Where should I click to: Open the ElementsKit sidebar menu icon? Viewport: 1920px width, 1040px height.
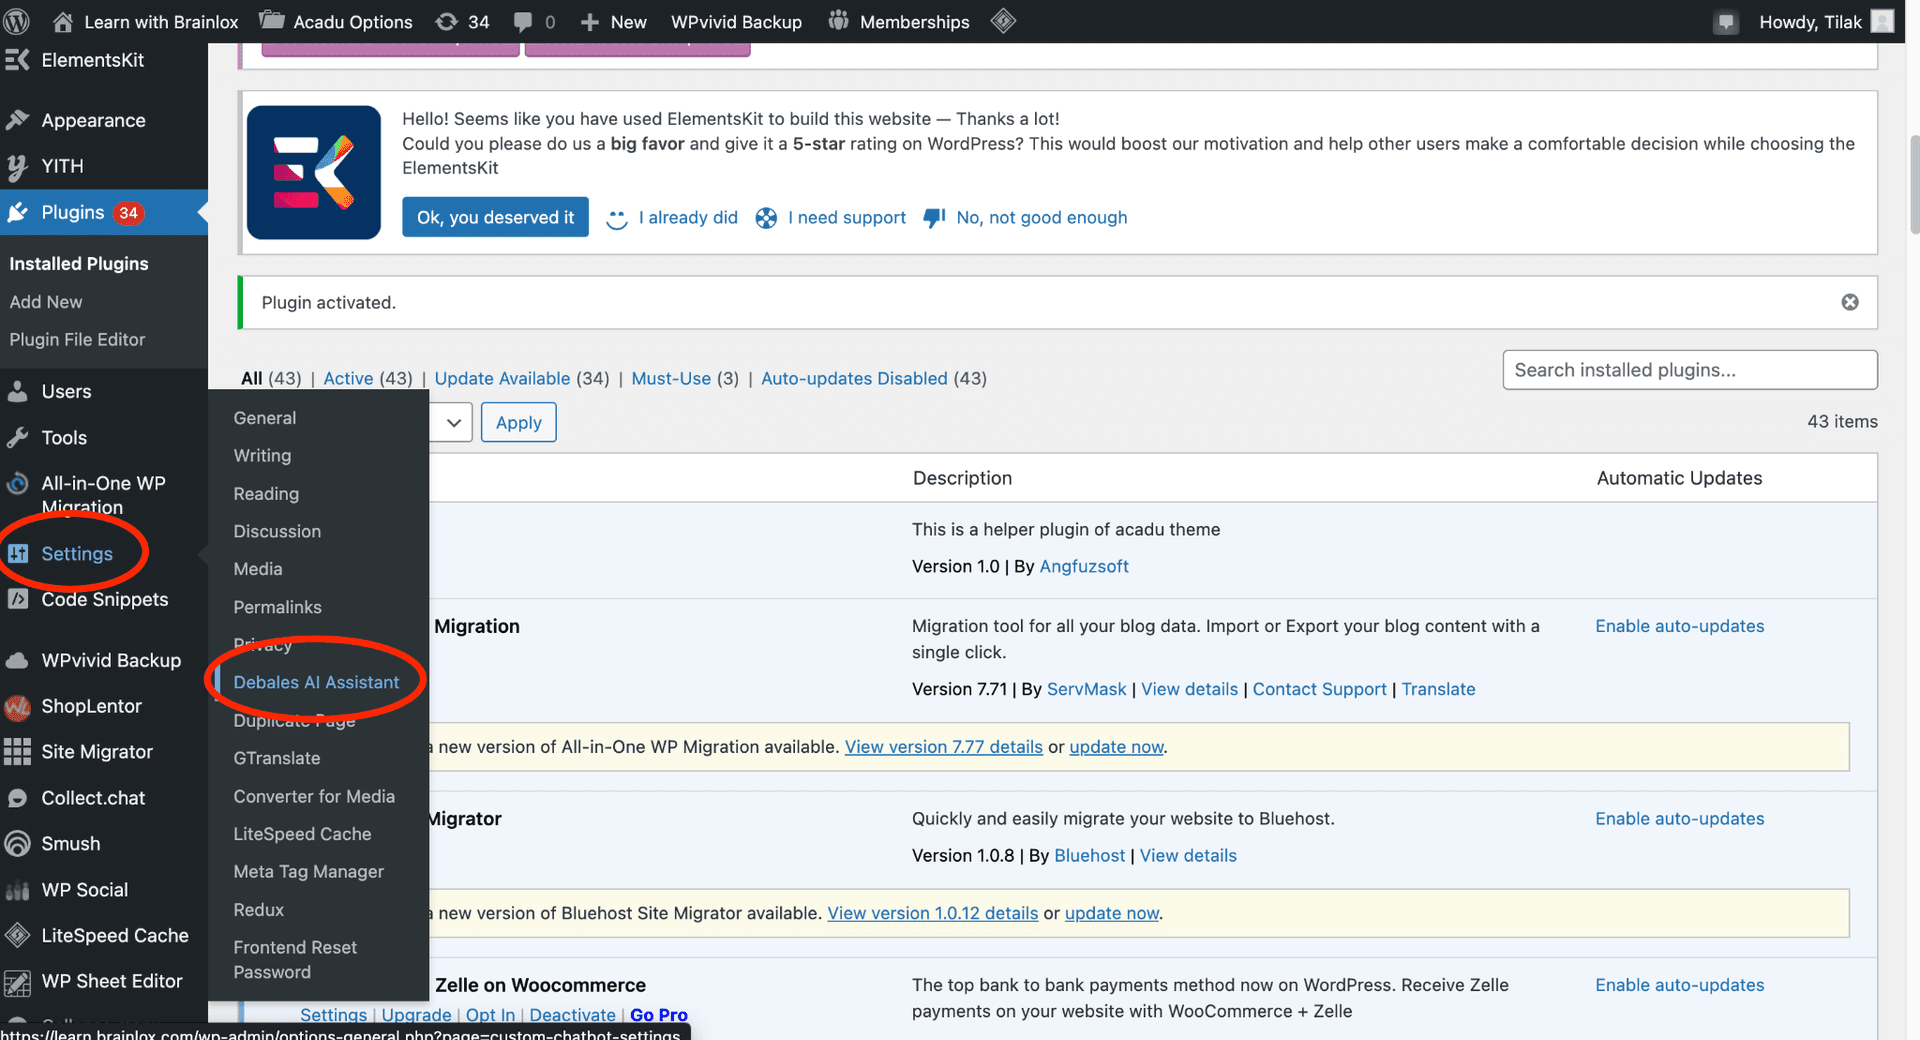(x=18, y=60)
